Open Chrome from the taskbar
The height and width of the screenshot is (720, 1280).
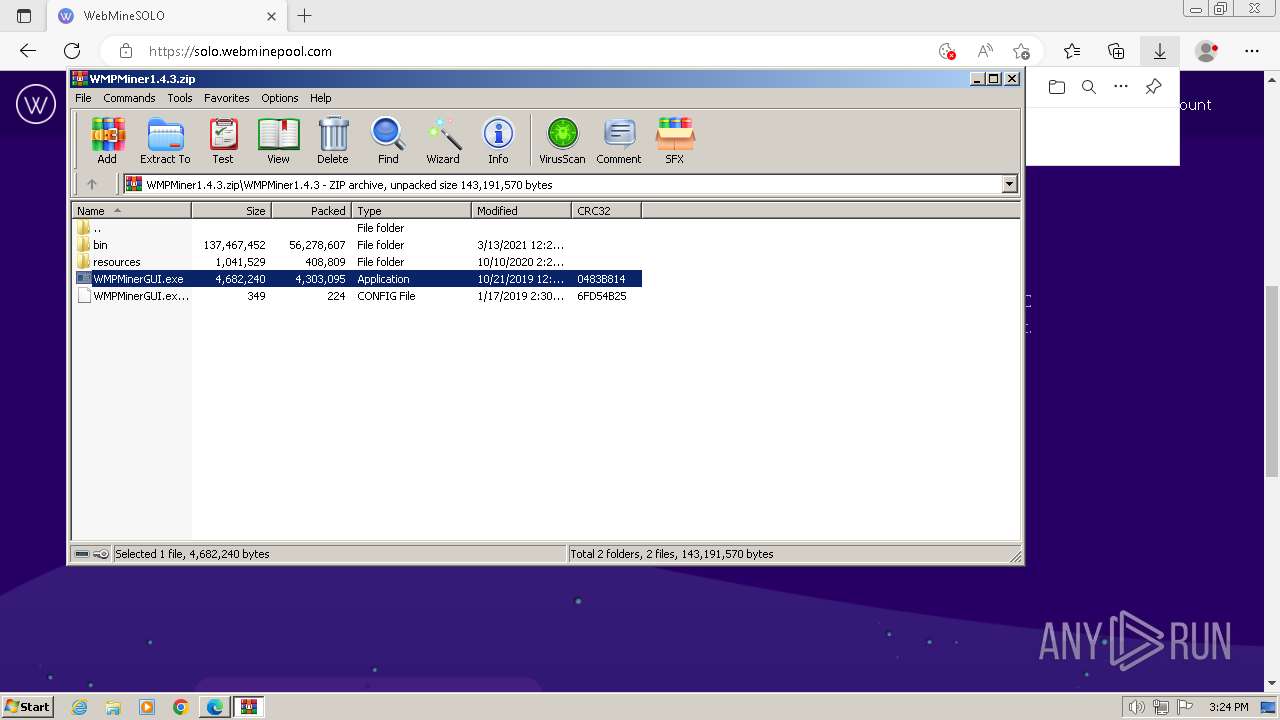[180, 707]
